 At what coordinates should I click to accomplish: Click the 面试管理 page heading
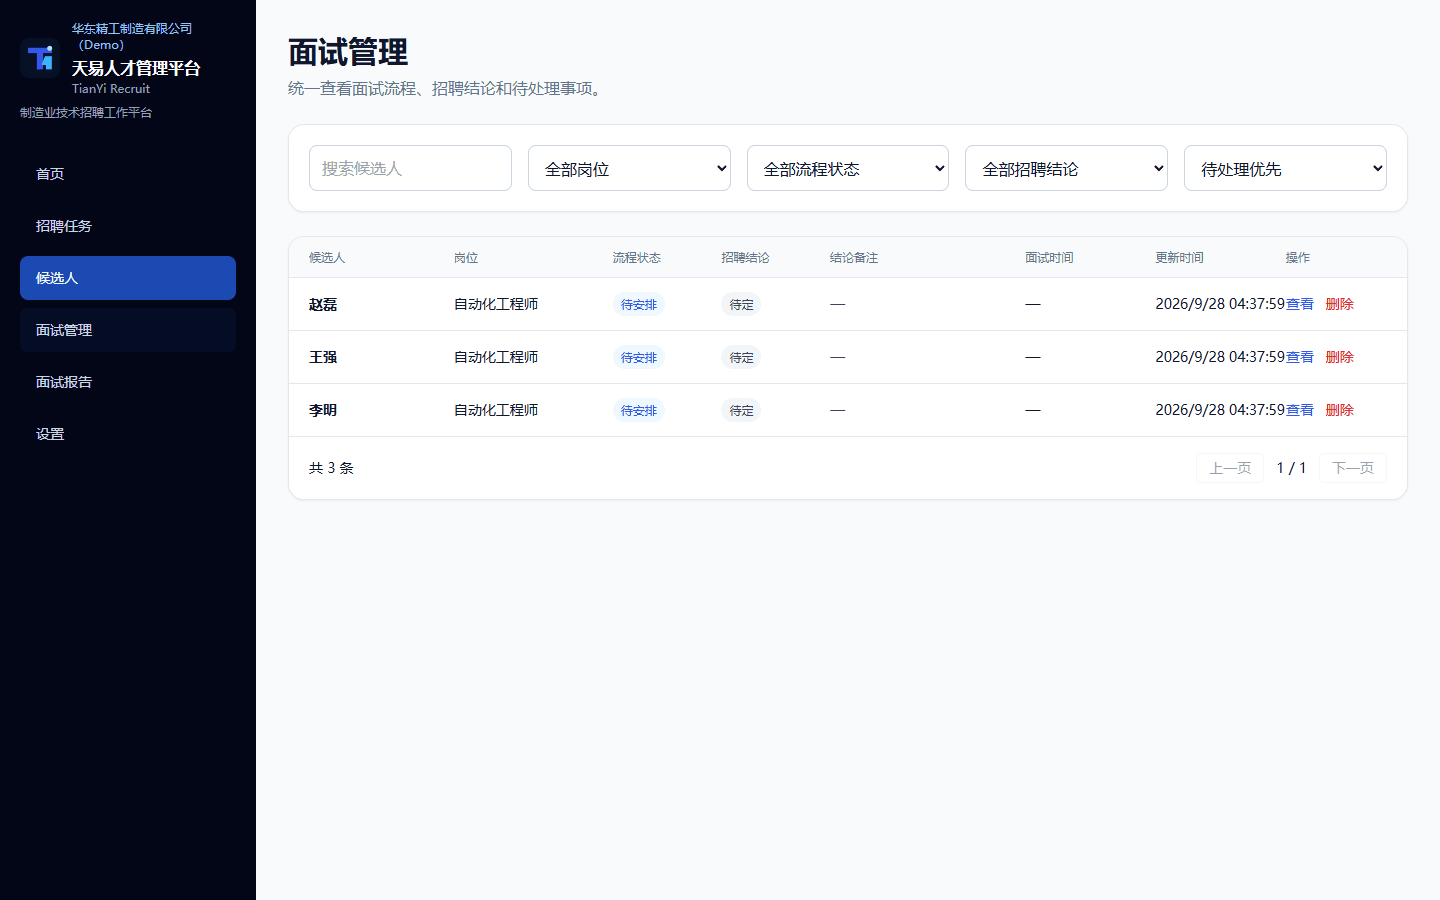(348, 52)
